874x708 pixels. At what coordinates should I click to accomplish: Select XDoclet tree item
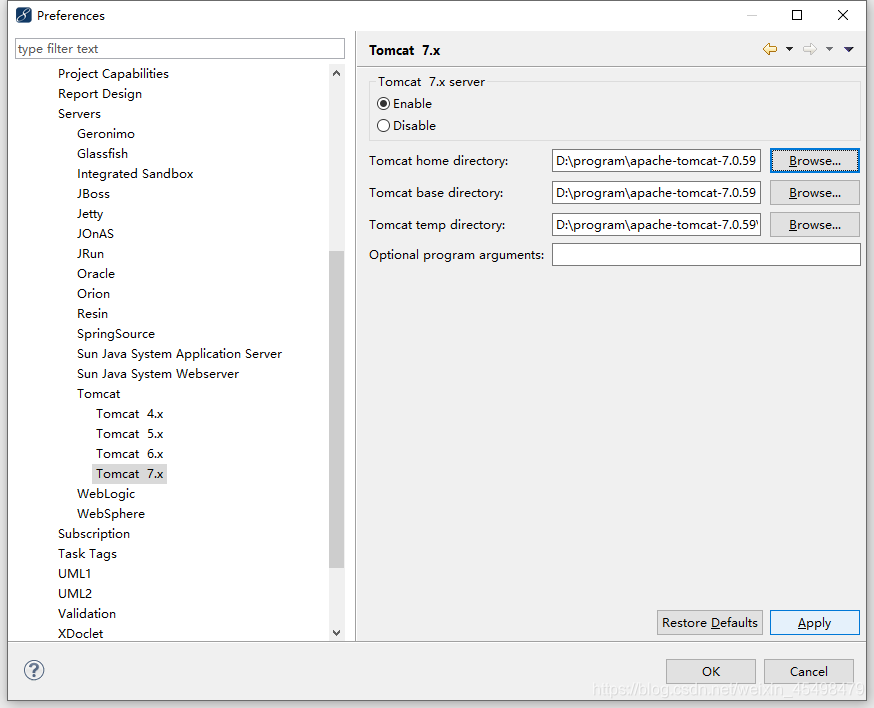pyautogui.click(x=80, y=634)
